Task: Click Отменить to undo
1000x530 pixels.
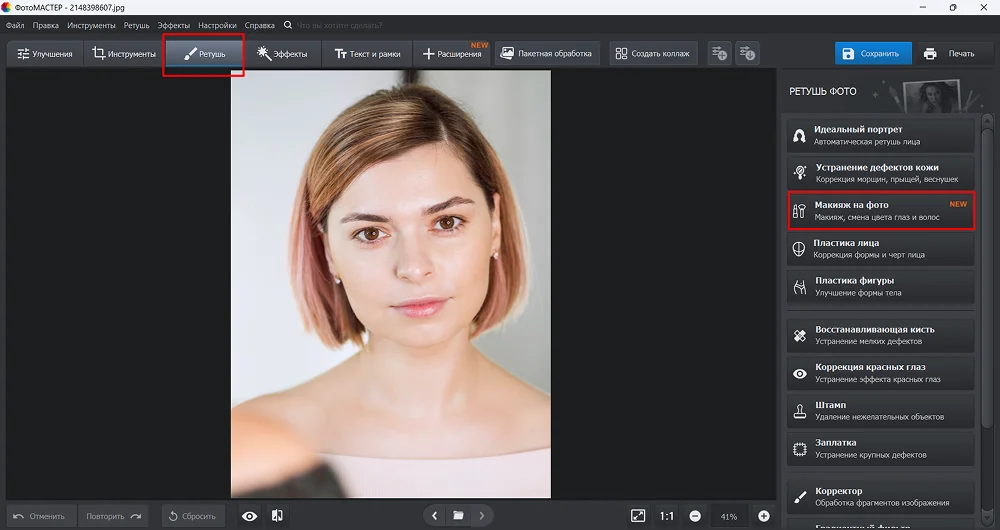Action: (x=41, y=516)
